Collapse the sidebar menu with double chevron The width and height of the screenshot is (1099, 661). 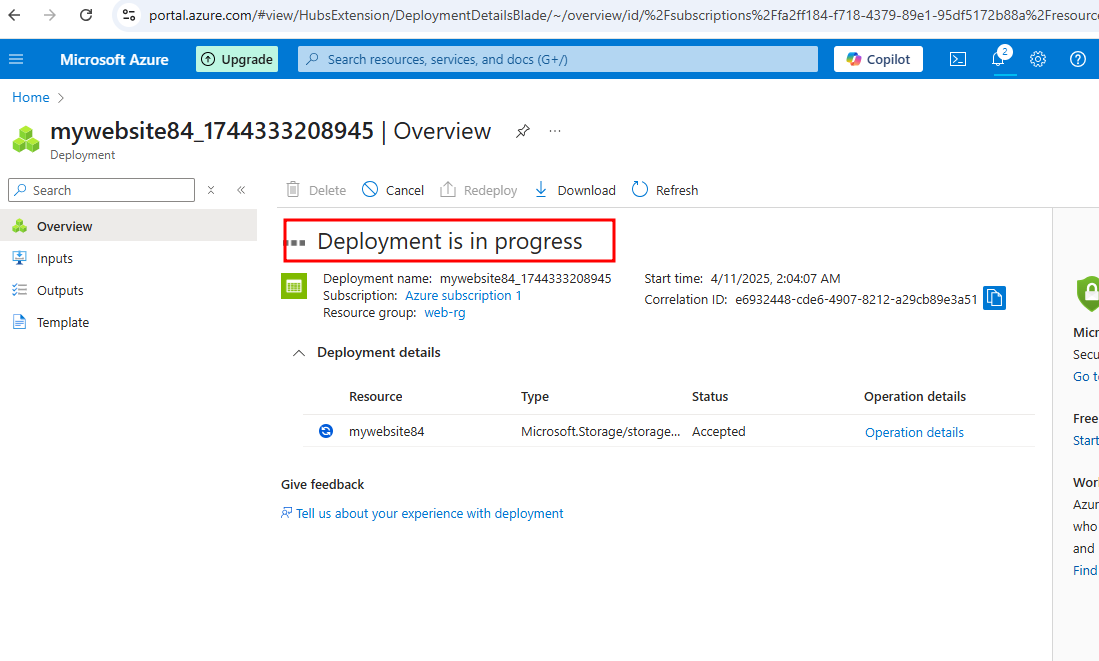[241, 190]
